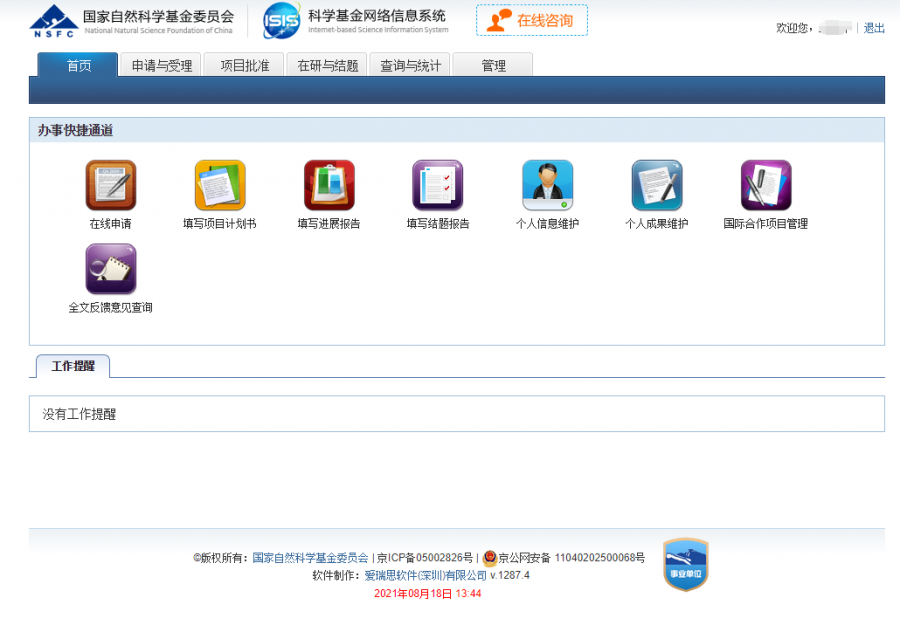
Task: Click the 填写项目计划书 icon
Action: [x=219, y=185]
